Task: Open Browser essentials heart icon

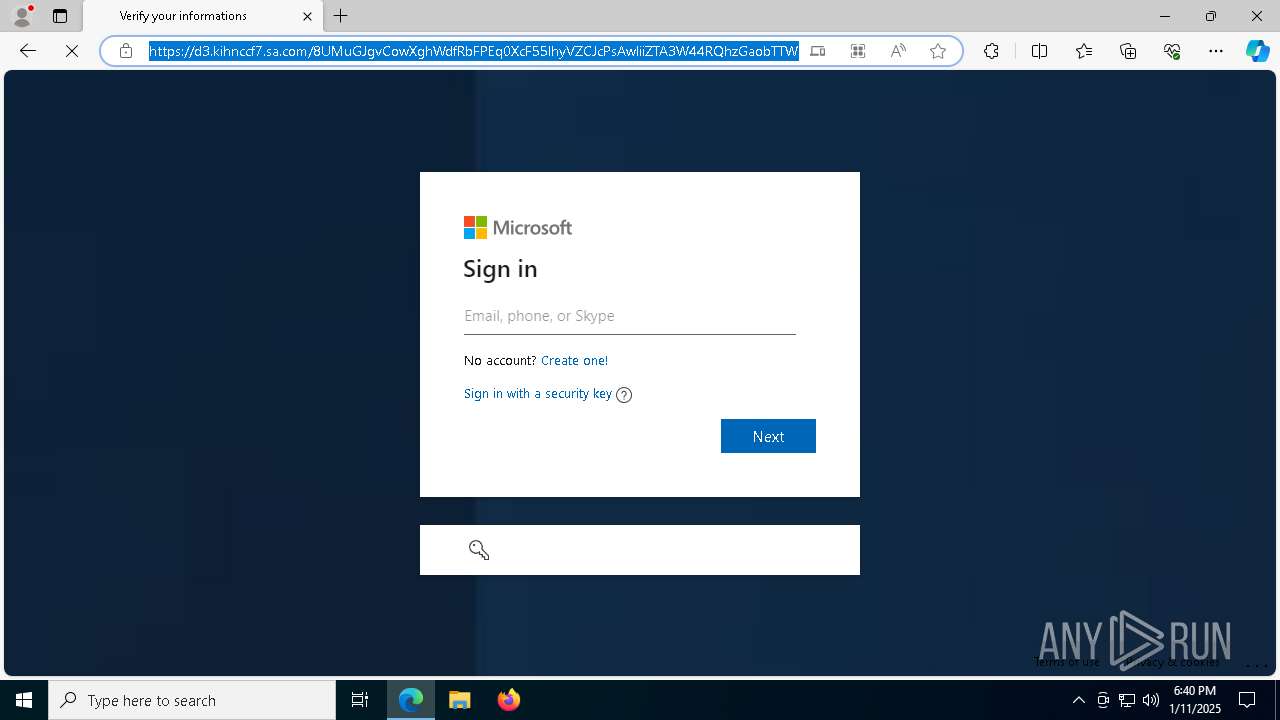Action: (1172, 51)
